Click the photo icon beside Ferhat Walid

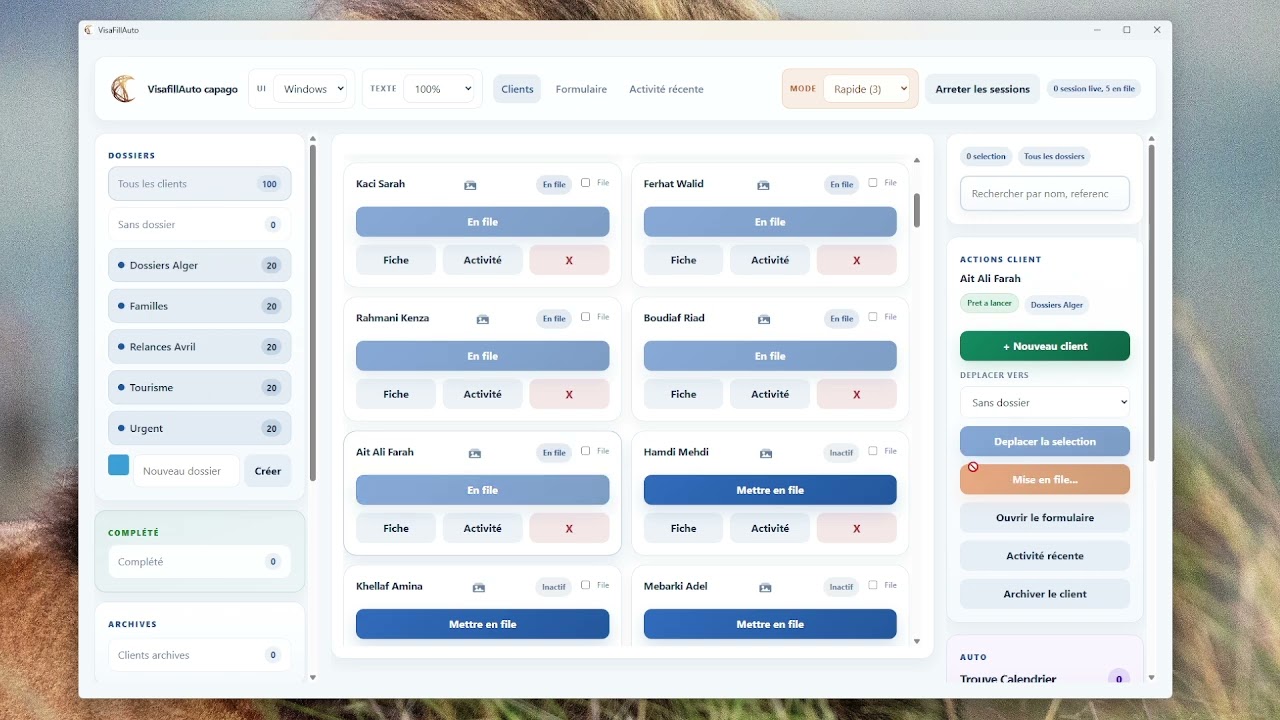tap(763, 185)
